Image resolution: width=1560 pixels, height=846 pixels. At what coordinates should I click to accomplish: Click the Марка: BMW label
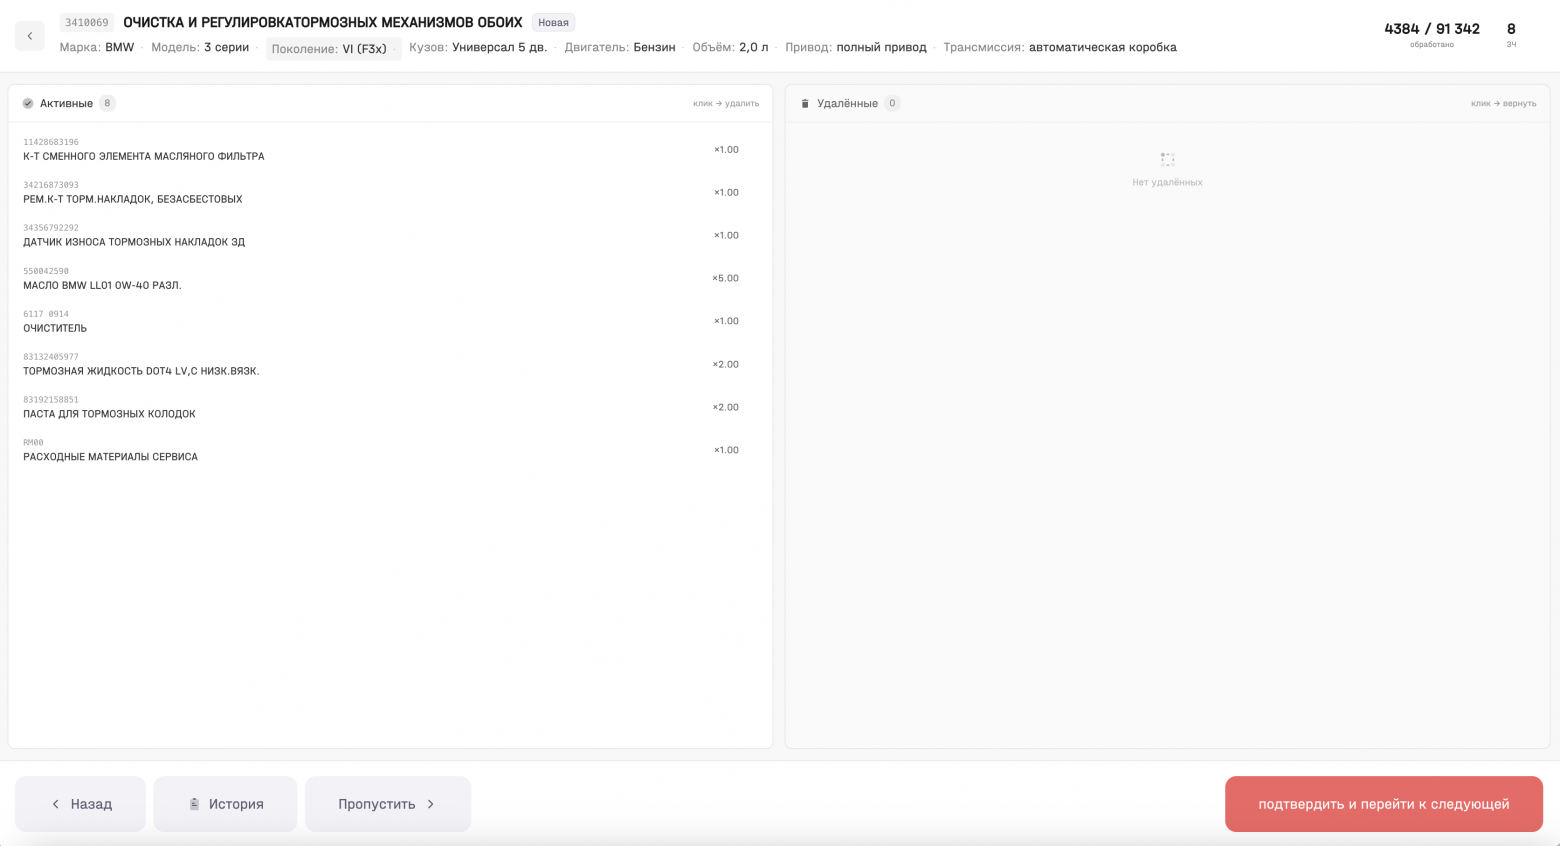[x=97, y=47]
